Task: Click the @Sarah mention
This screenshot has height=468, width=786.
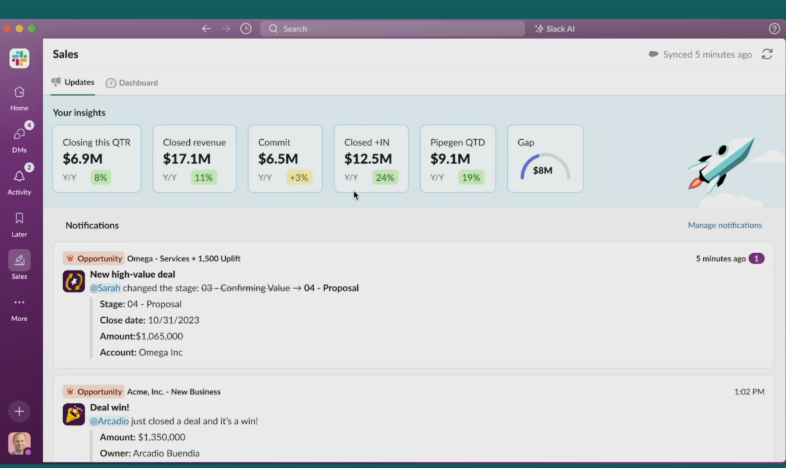Action: 105,288
